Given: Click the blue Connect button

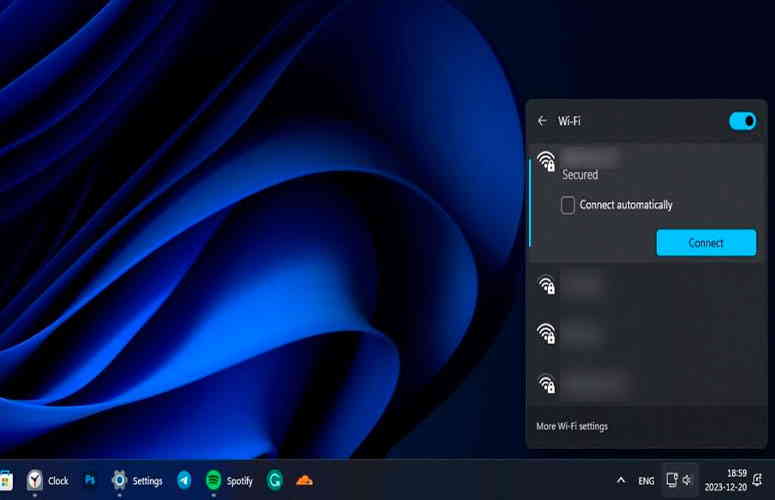Looking at the screenshot, I should [706, 243].
